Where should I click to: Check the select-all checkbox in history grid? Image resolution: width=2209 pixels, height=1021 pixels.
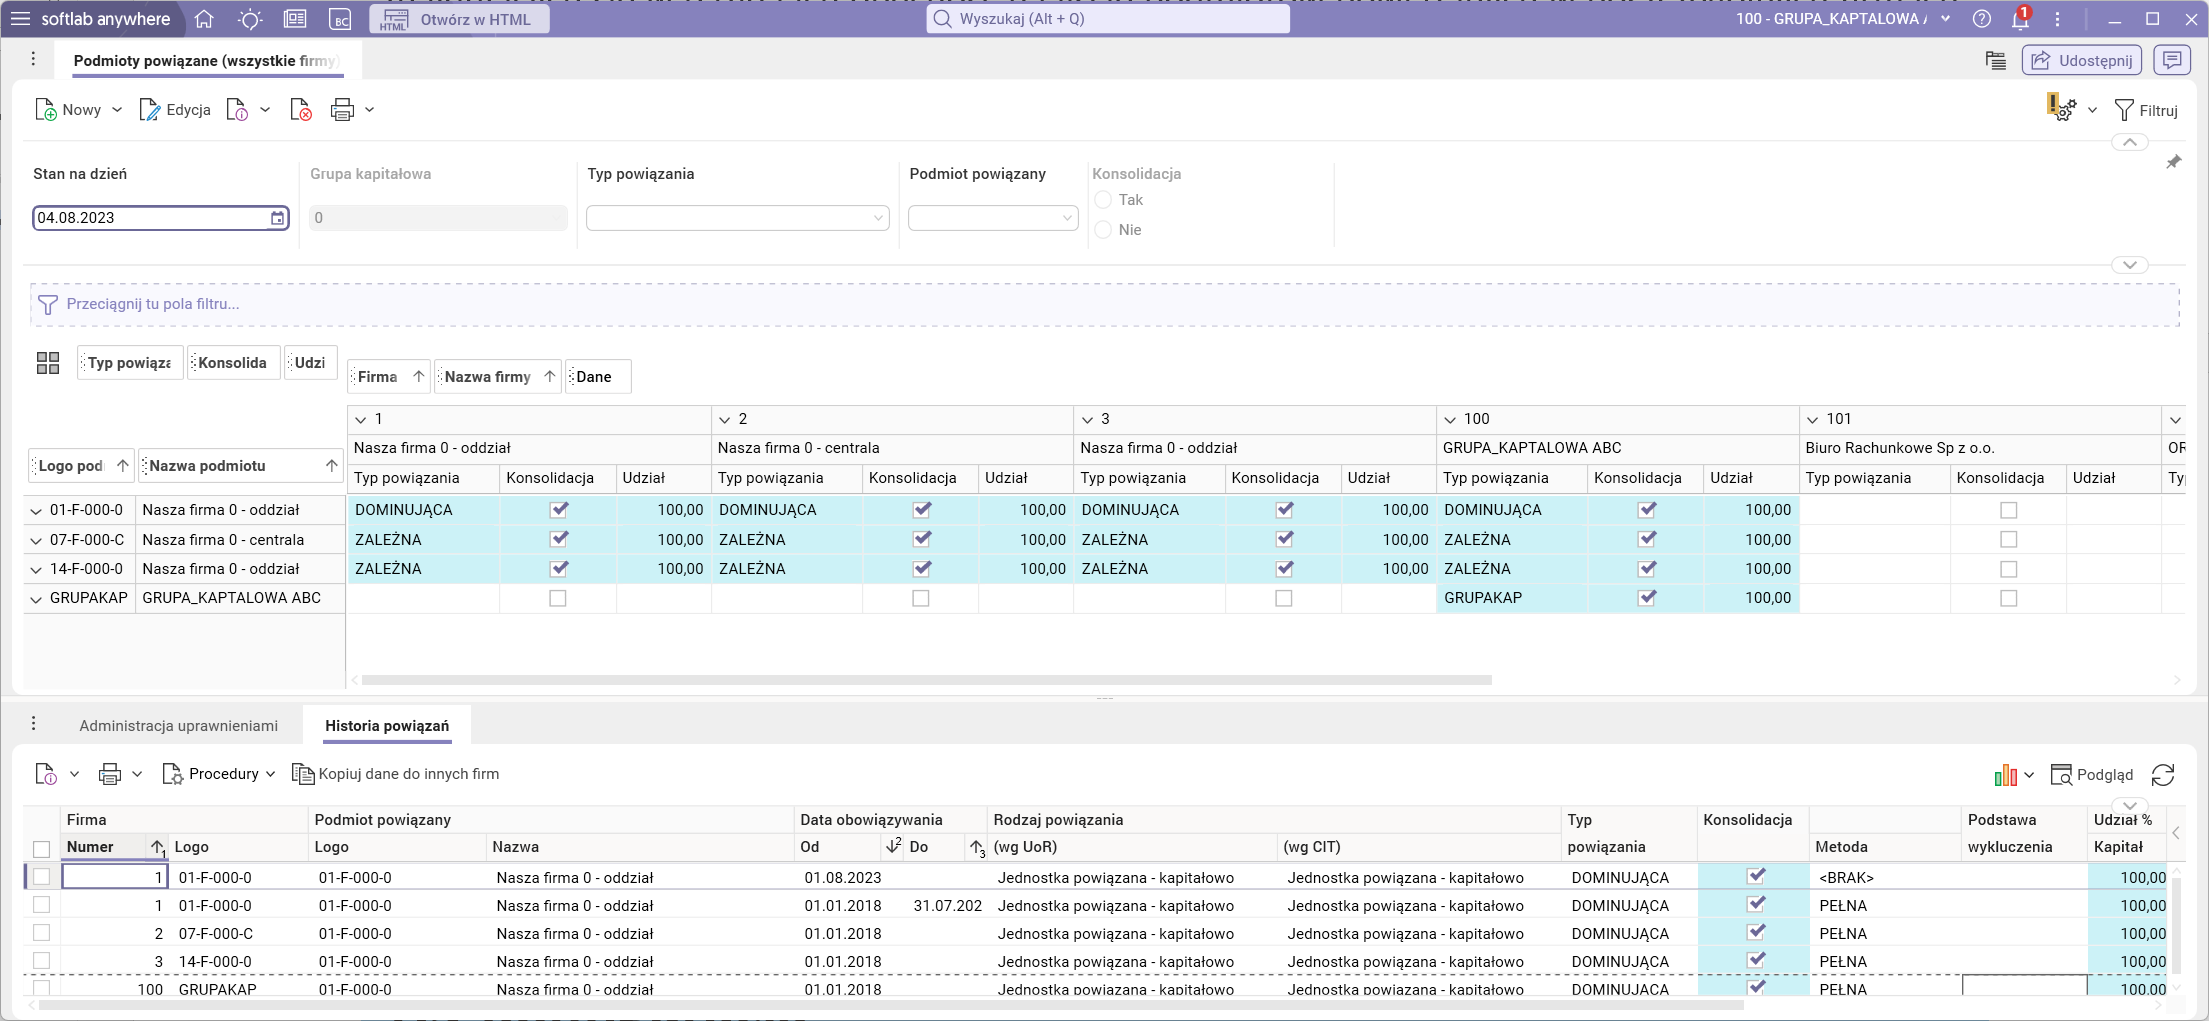point(41,849)
